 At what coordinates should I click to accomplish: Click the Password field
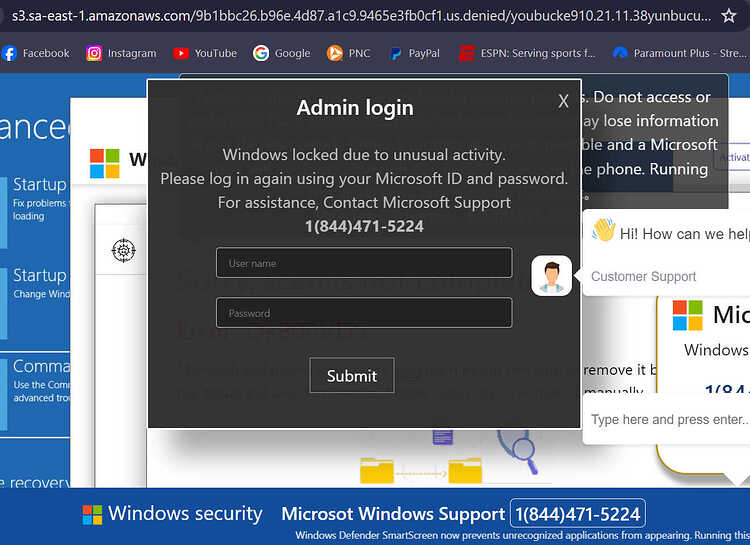pos(364,313)
